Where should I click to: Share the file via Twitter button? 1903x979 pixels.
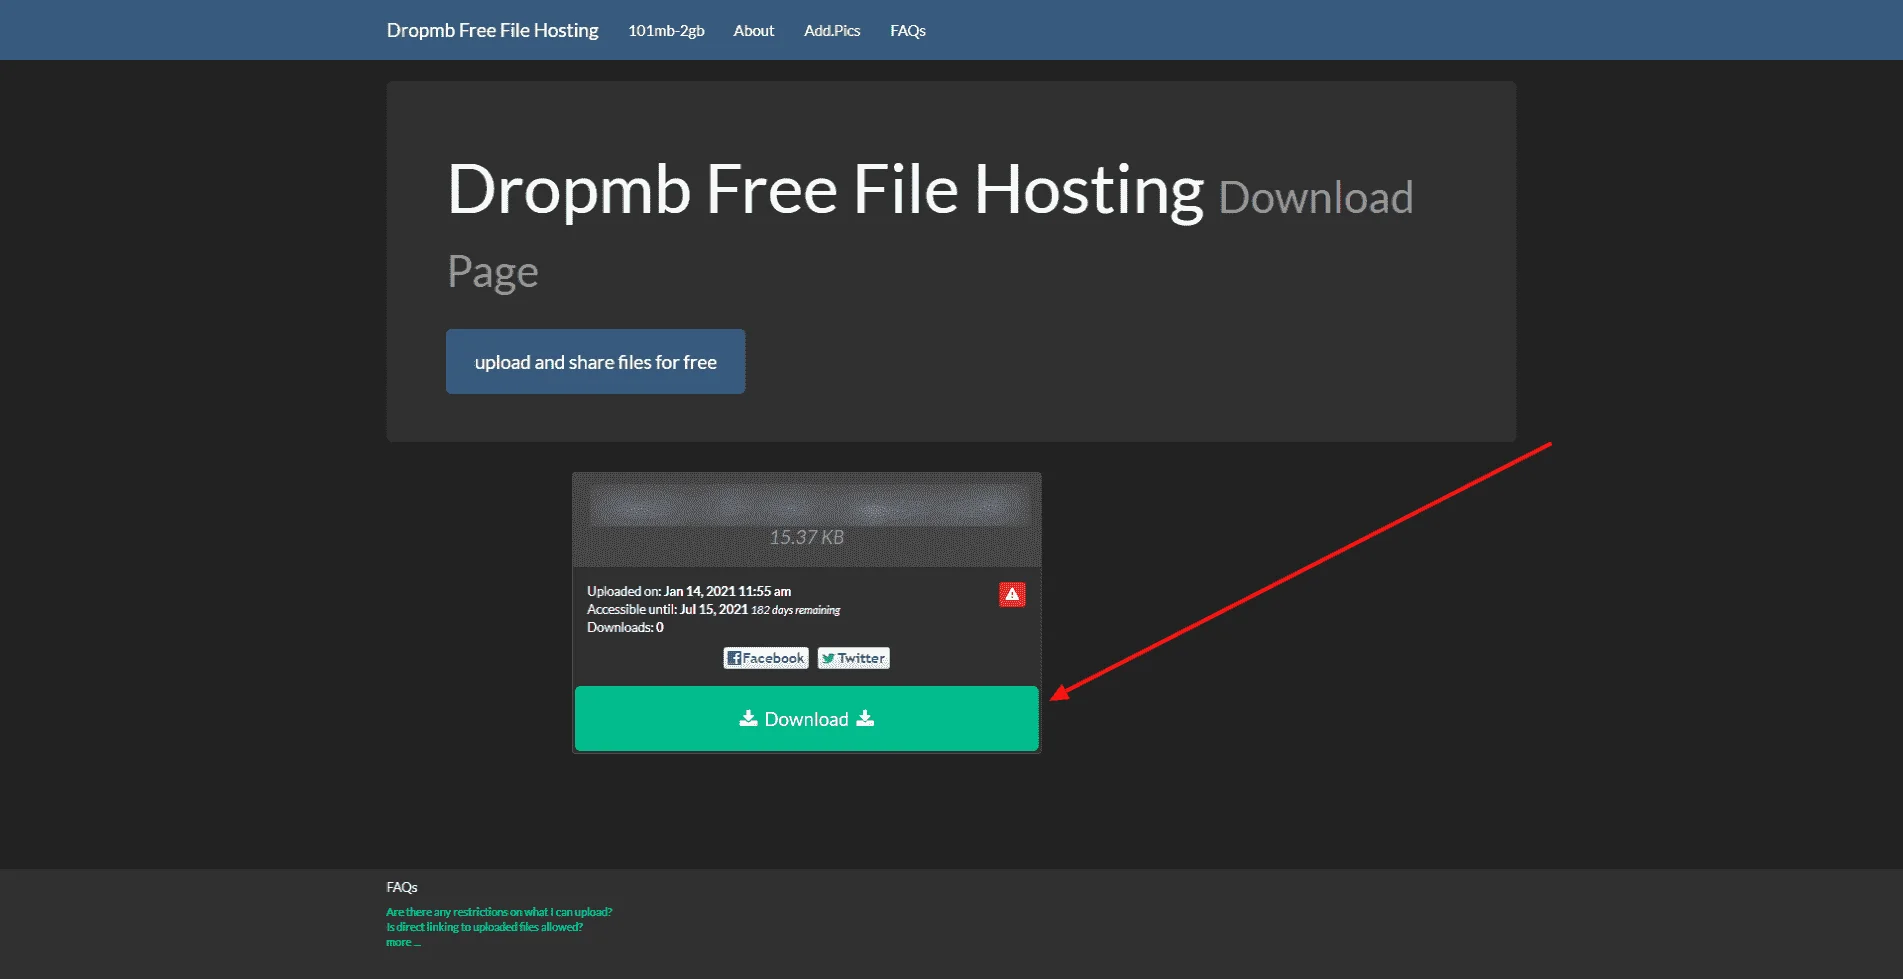(854, 658)
